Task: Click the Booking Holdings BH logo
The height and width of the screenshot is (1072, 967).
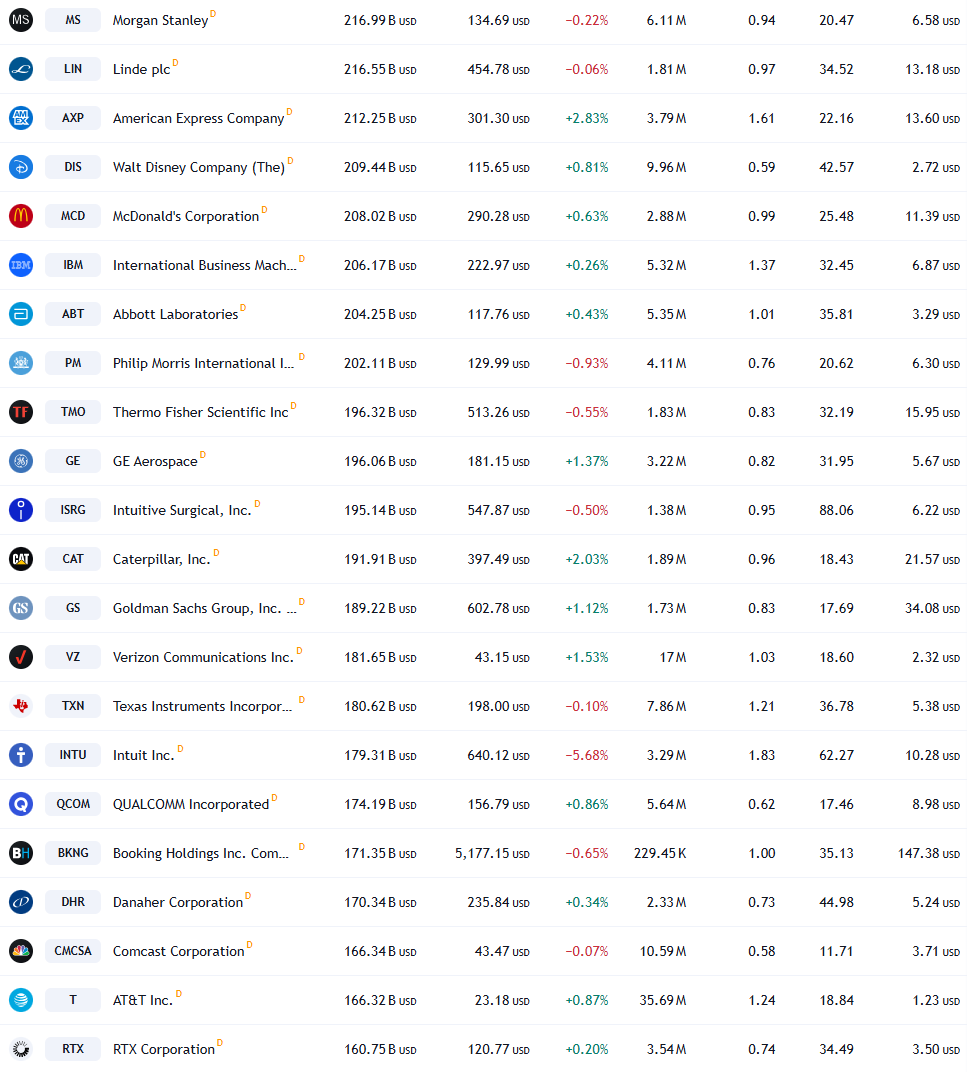Action: tap(21, 853)
